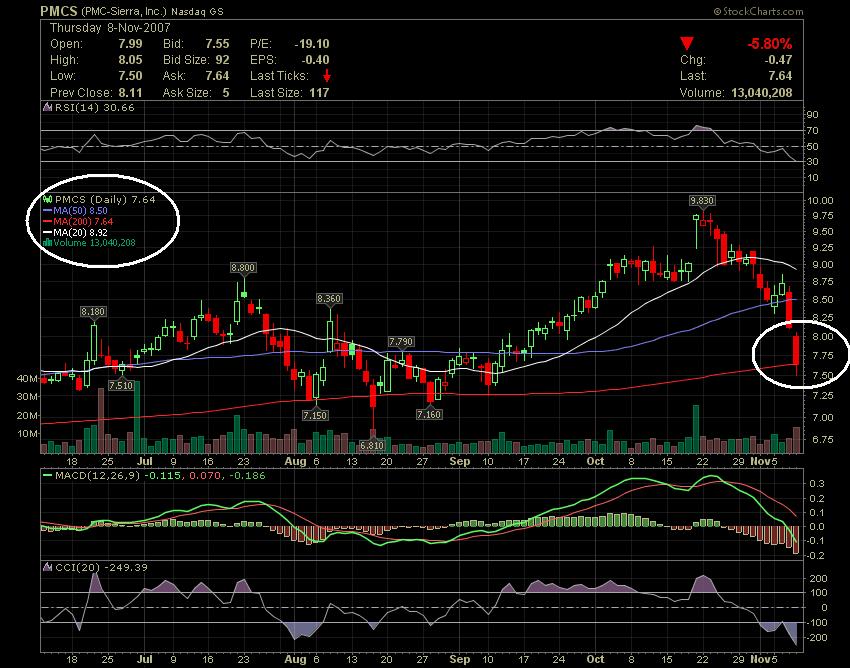Click the Prev Close value 8.11

[x=130, y=93]
